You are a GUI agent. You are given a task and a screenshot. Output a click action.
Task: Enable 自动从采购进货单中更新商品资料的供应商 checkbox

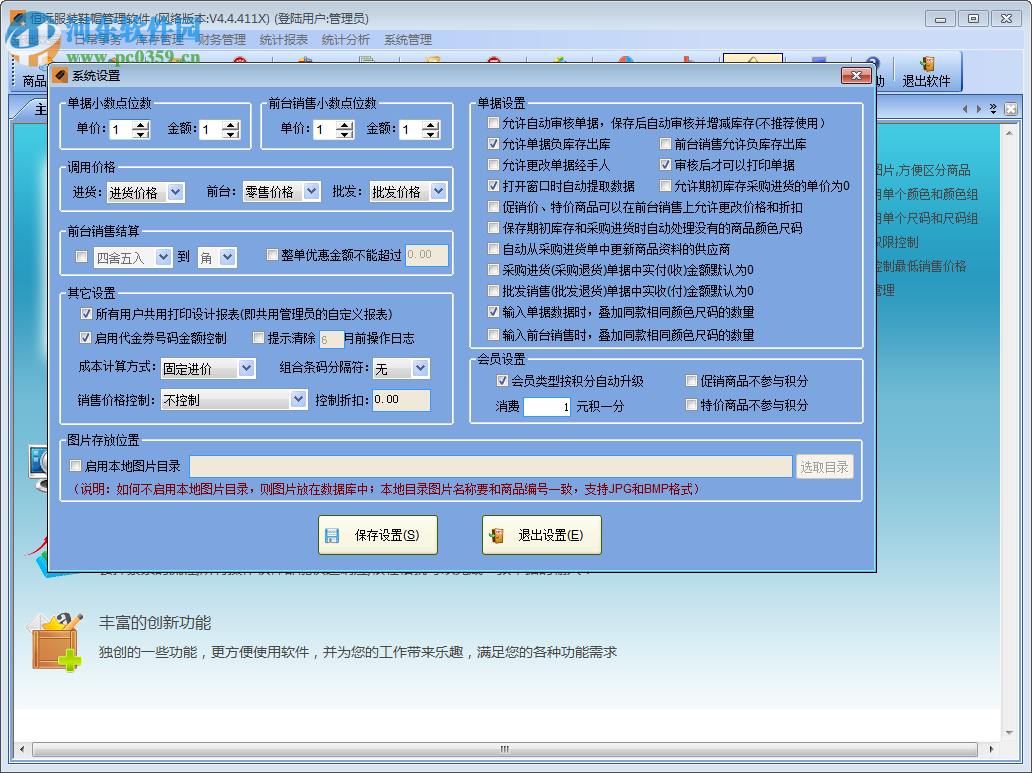[x=493, y=248]
